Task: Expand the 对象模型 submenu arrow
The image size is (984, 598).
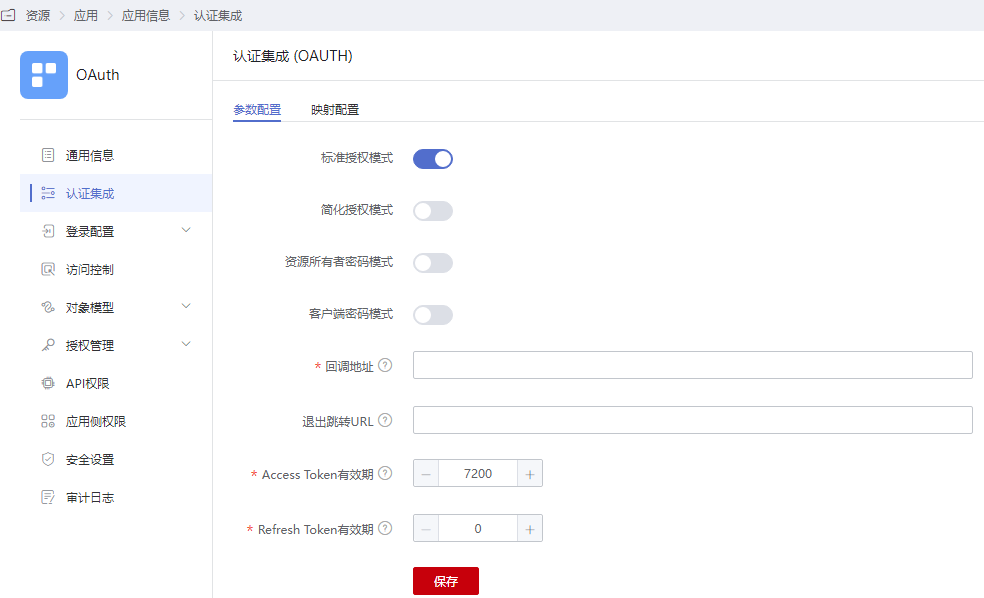Action: [x=186, y=306]
